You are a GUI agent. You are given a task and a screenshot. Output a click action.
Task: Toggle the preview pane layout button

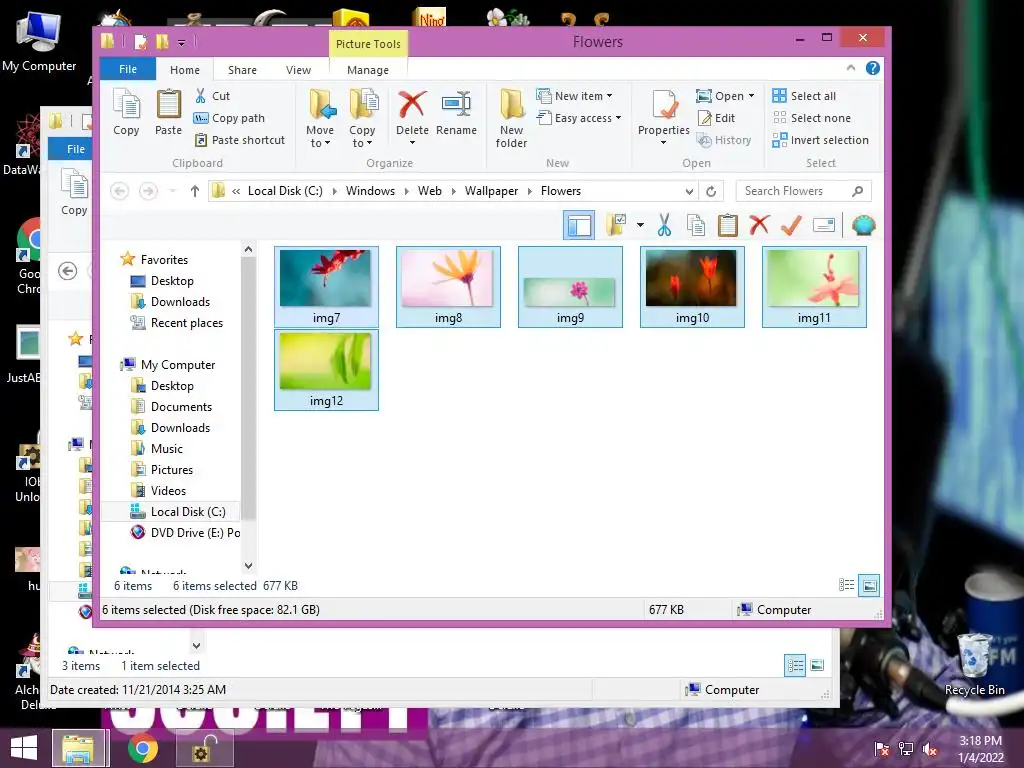(579, 225)
